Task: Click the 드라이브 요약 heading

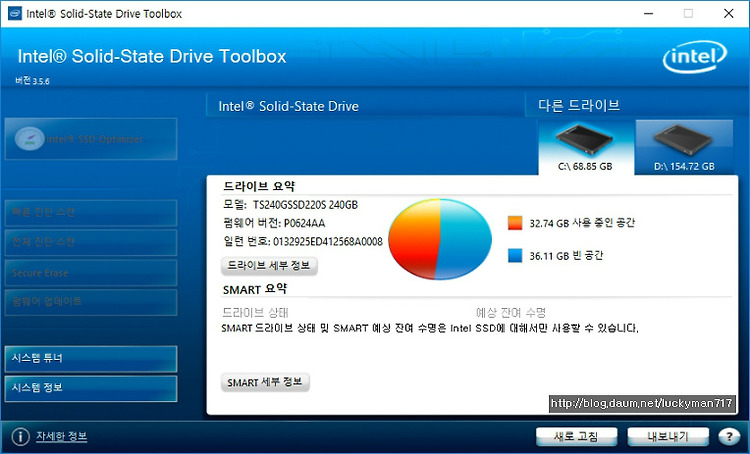Action: point(259,186)
